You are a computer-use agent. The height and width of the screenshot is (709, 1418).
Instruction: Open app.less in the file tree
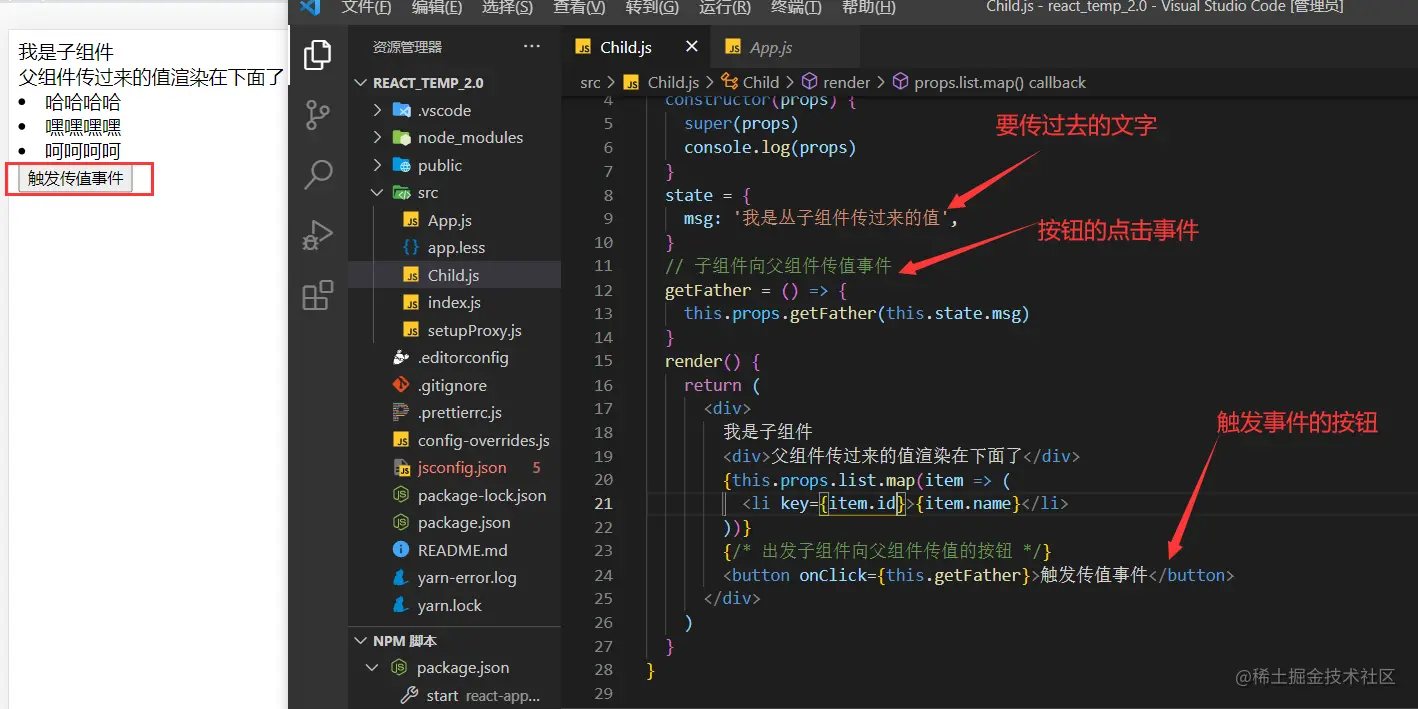tap(454, 248)
